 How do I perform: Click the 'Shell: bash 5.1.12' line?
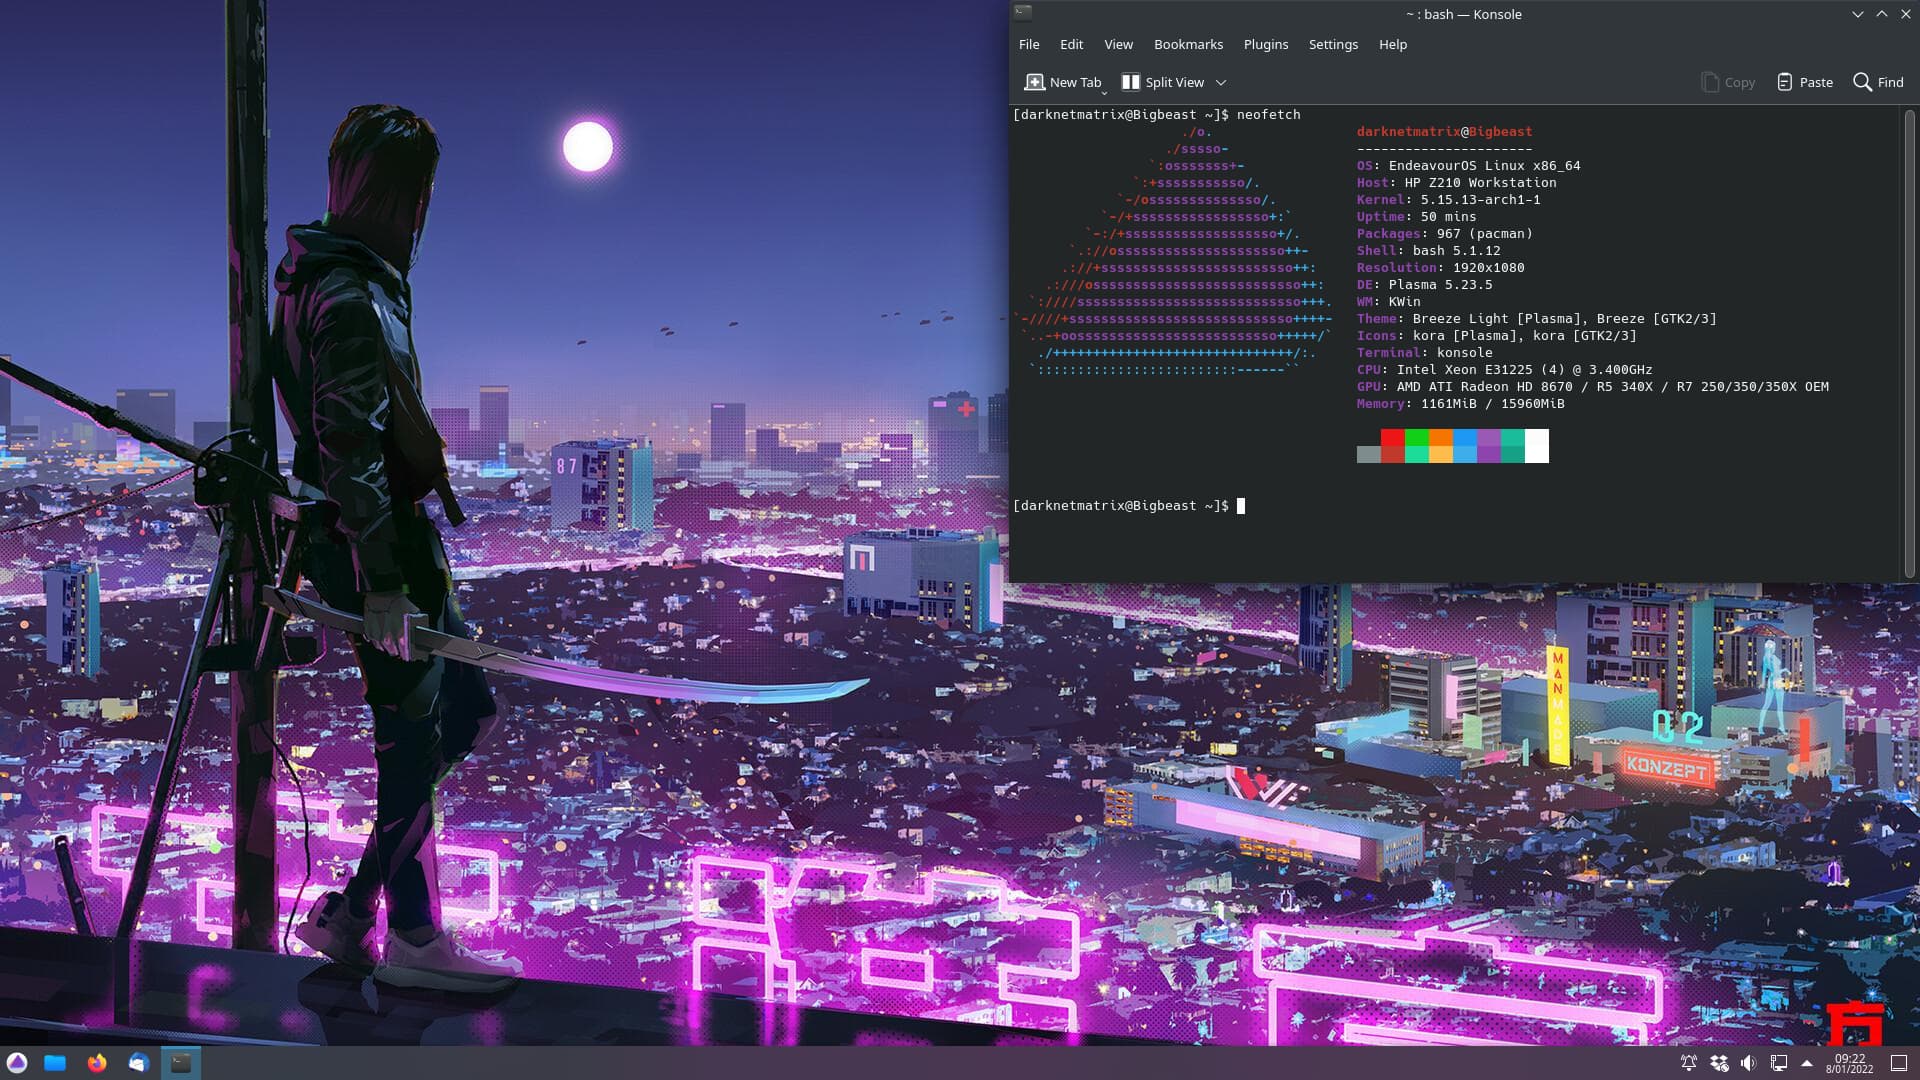click(x=1428, y=251)
